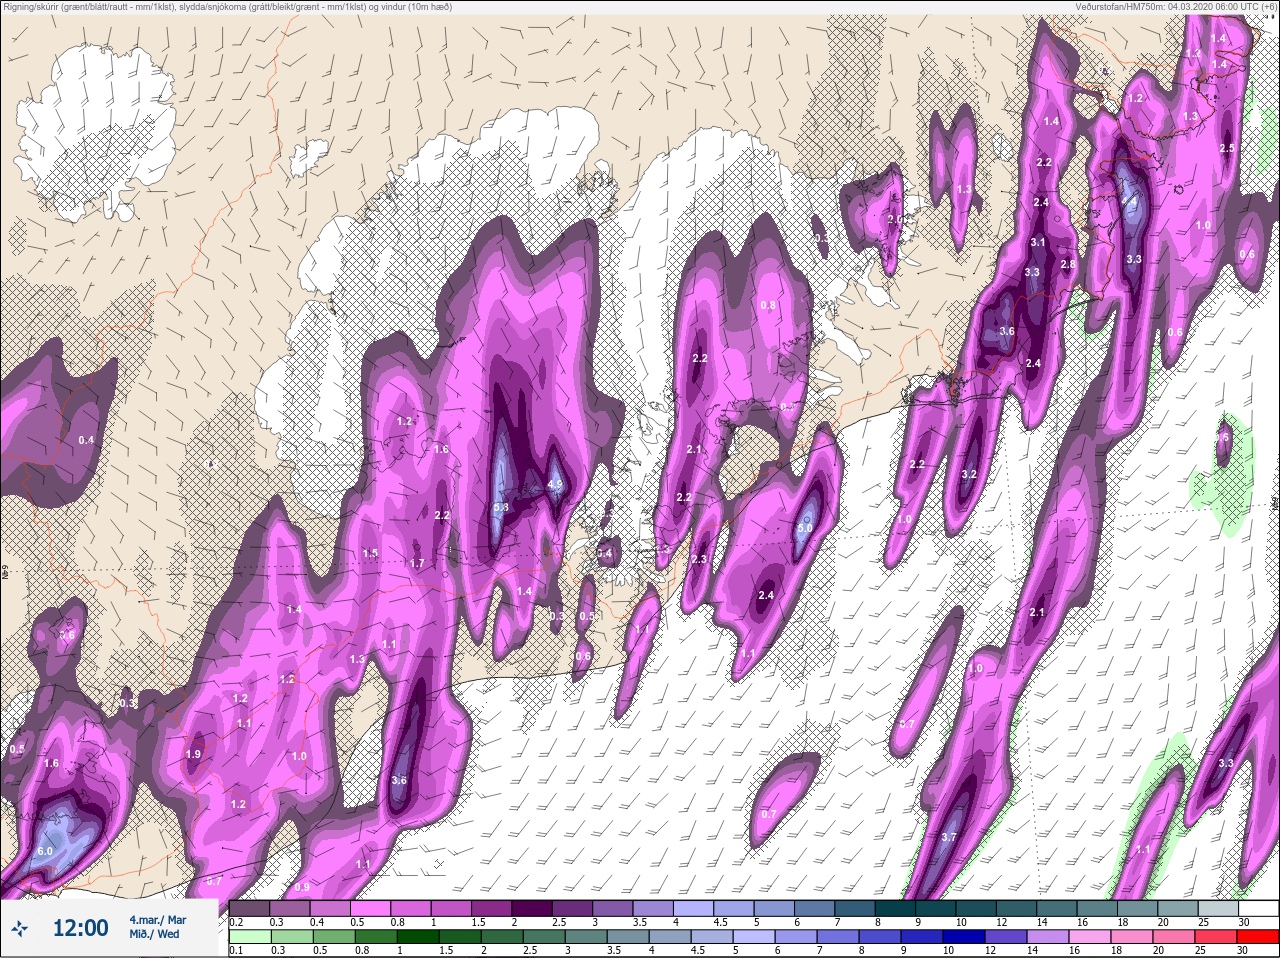Click the red rain legend swatch after 30
Image resolution: width=1280 pixels, height=958 pixels.
pos(1260,937)
